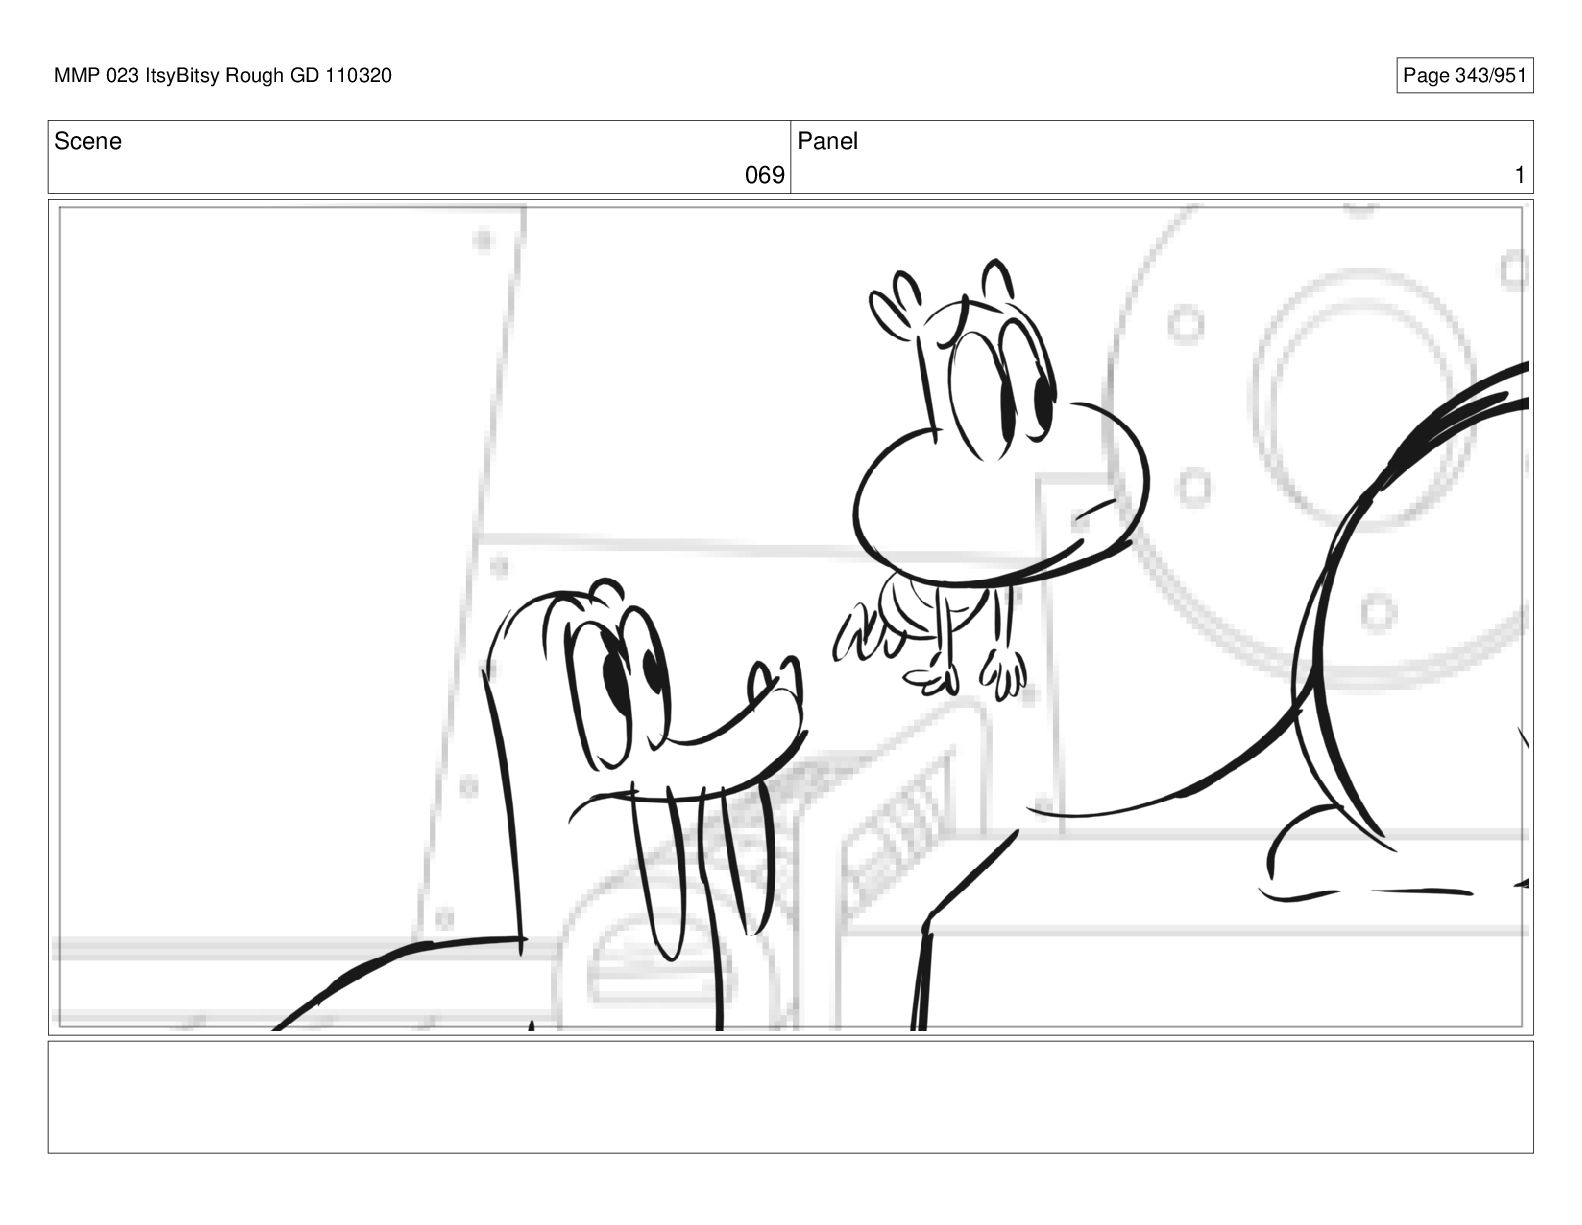Click the scene number '069'
This screenshot has height=1225, width=1582.
764,176
